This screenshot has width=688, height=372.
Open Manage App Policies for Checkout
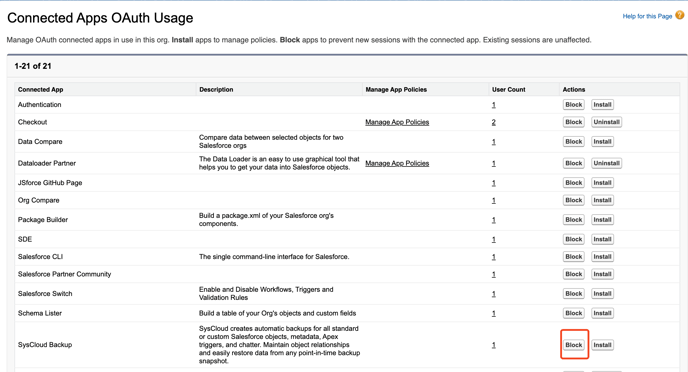(x=397, y=122)
